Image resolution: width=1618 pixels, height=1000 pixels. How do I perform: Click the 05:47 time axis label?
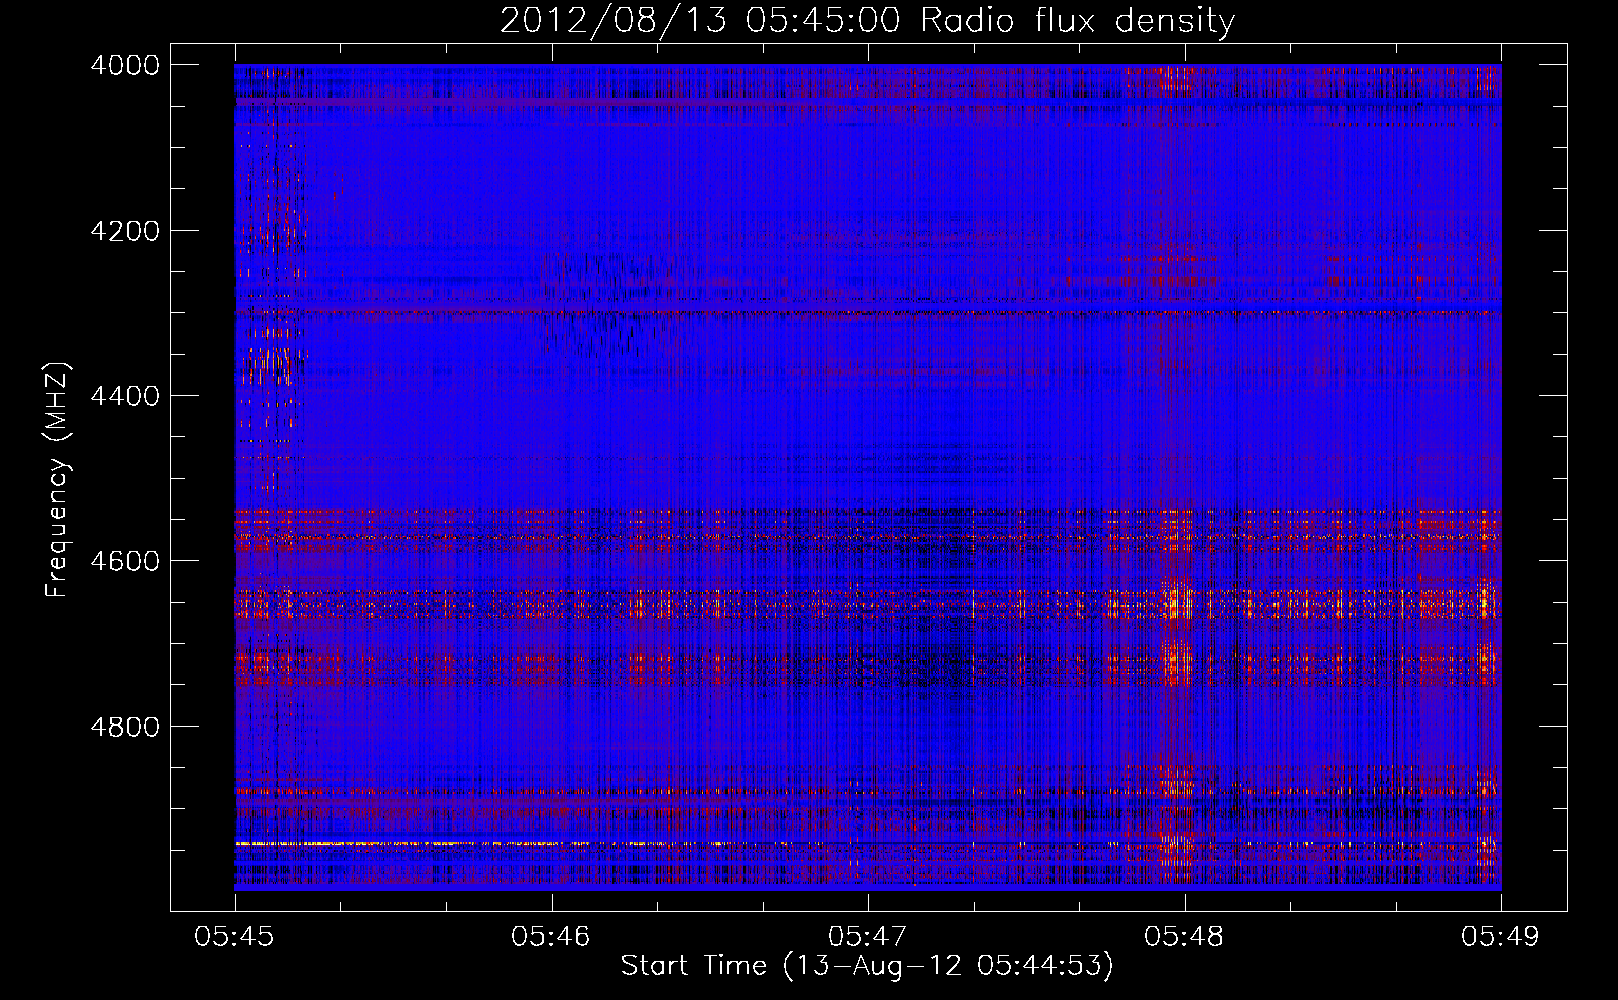[868, 936]
